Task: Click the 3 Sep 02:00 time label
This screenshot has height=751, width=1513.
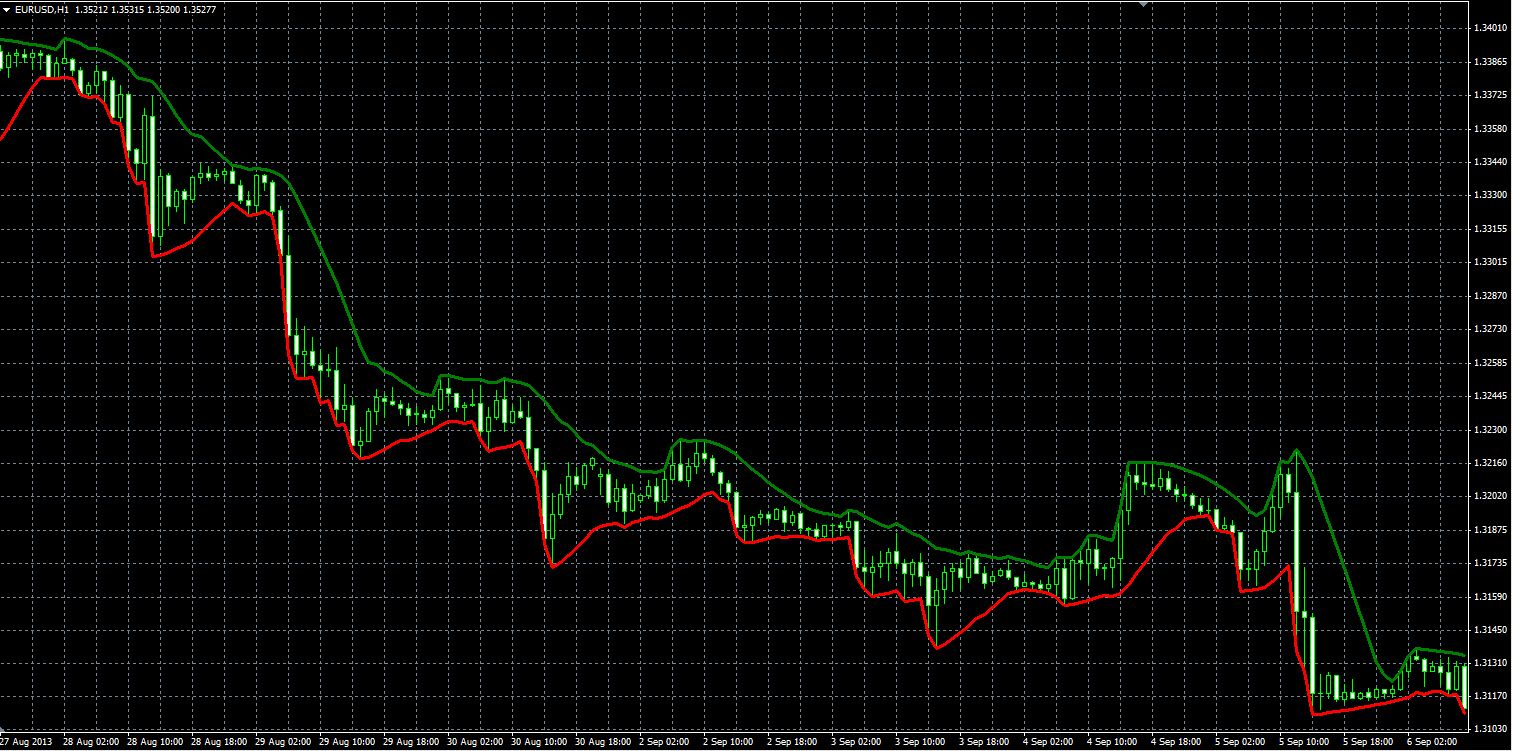Action: (856, 743)
